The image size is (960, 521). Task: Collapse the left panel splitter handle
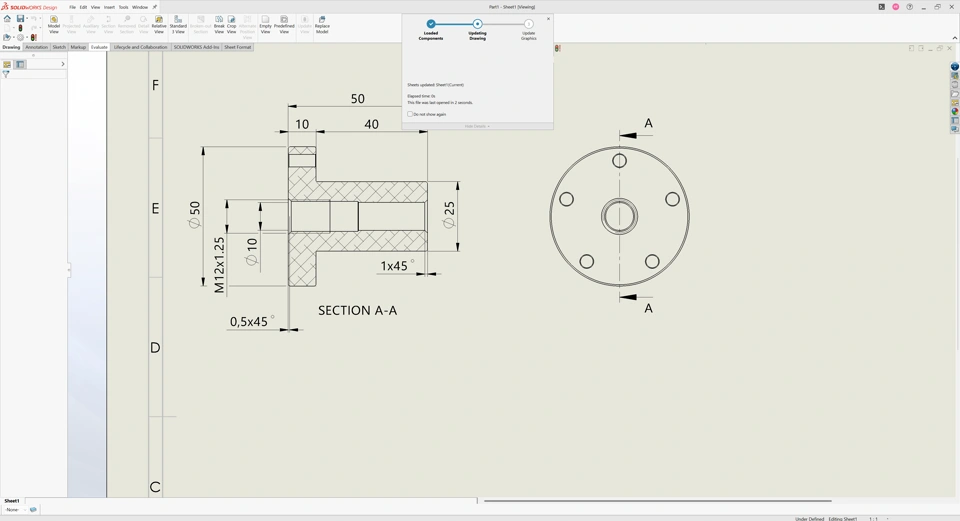pos(69,269)
